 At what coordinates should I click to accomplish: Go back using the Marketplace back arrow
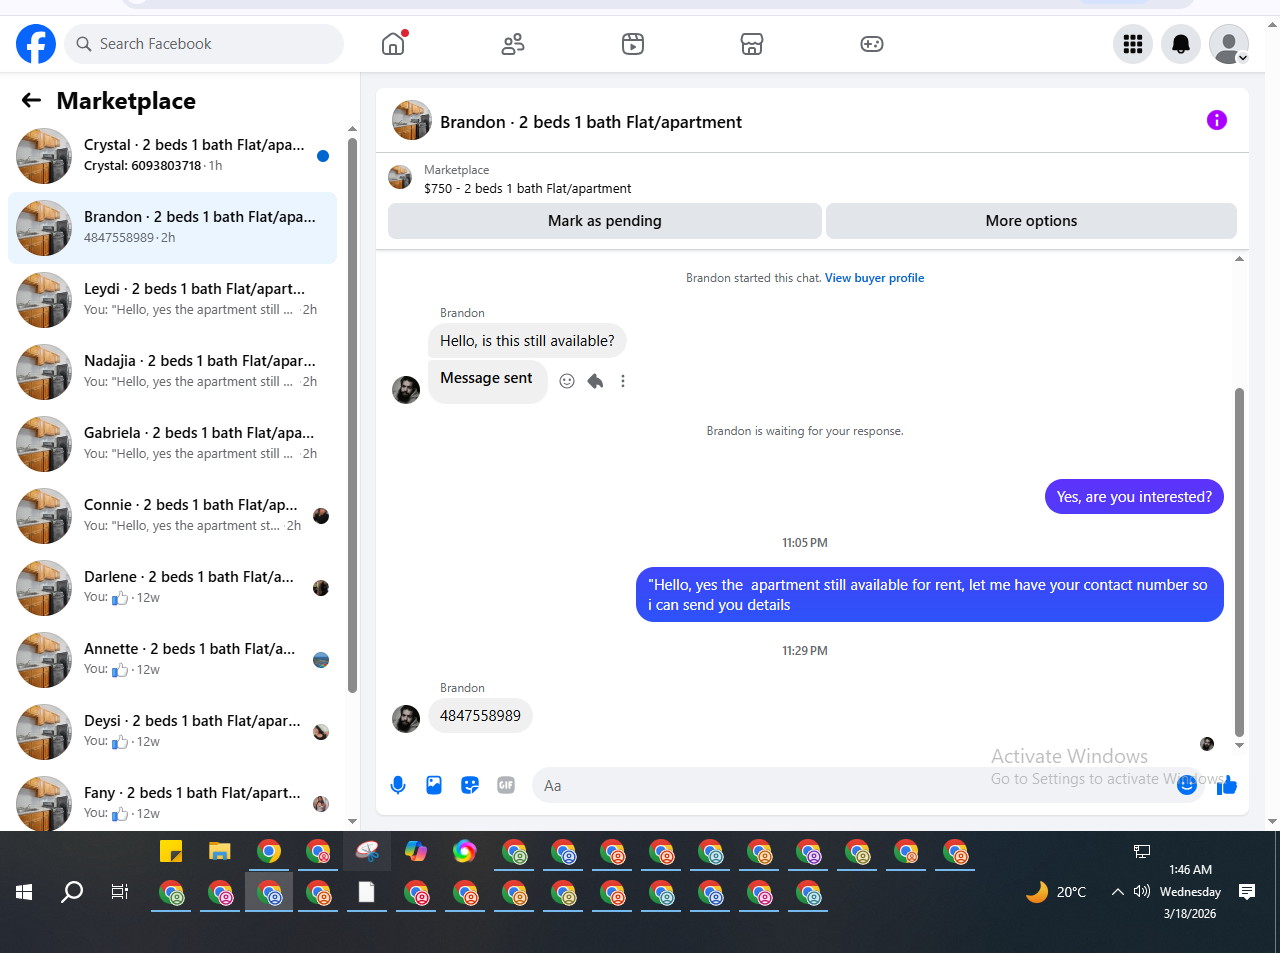pos(31,100)
